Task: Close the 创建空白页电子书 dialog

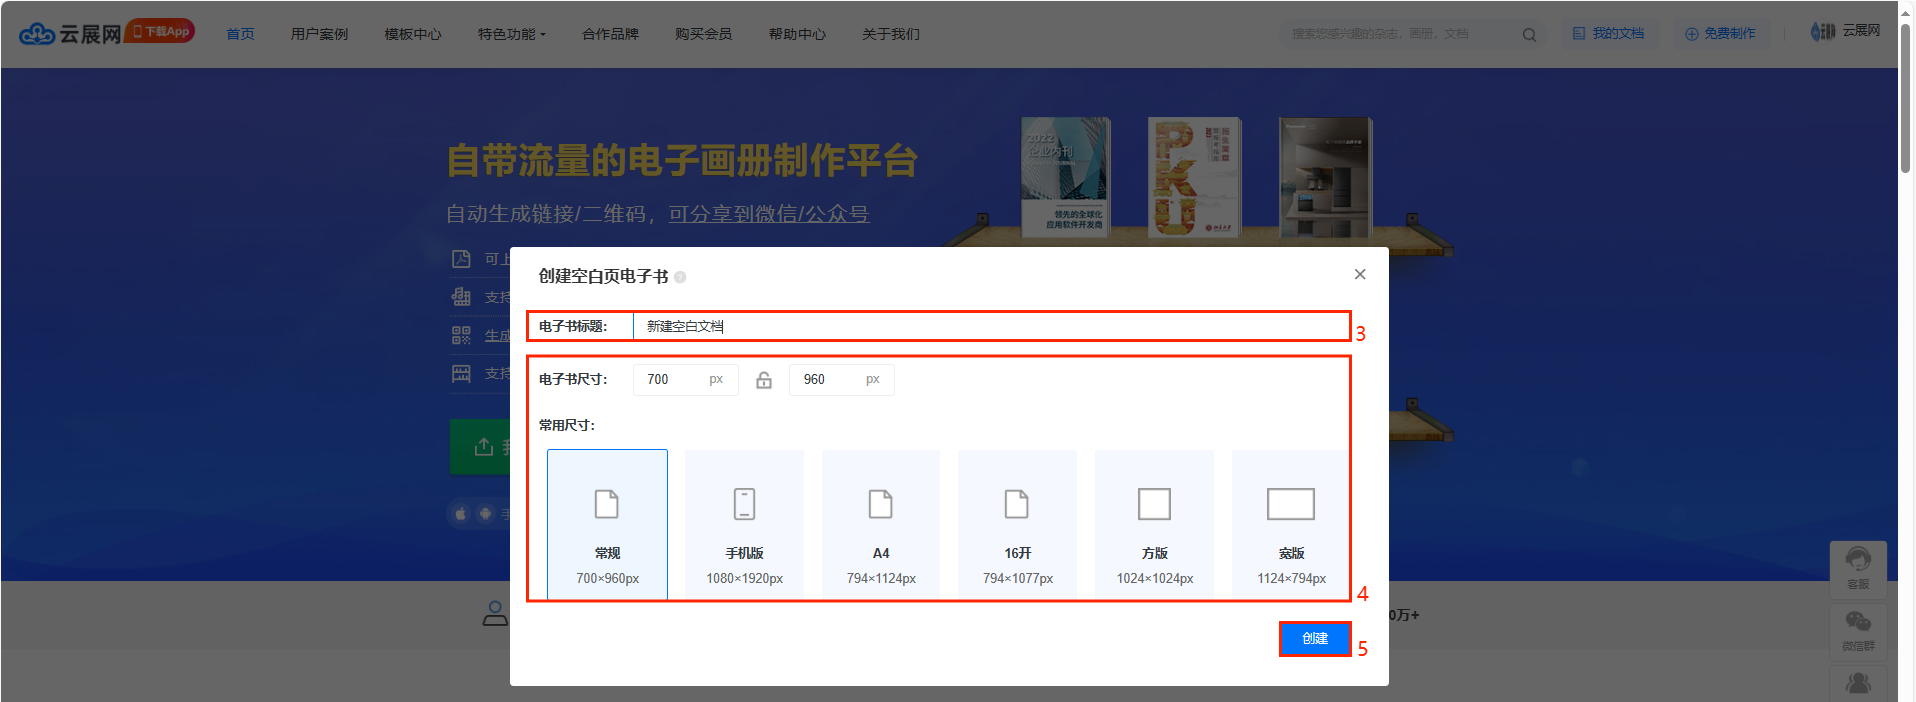Action: (x=1360, y=274)
